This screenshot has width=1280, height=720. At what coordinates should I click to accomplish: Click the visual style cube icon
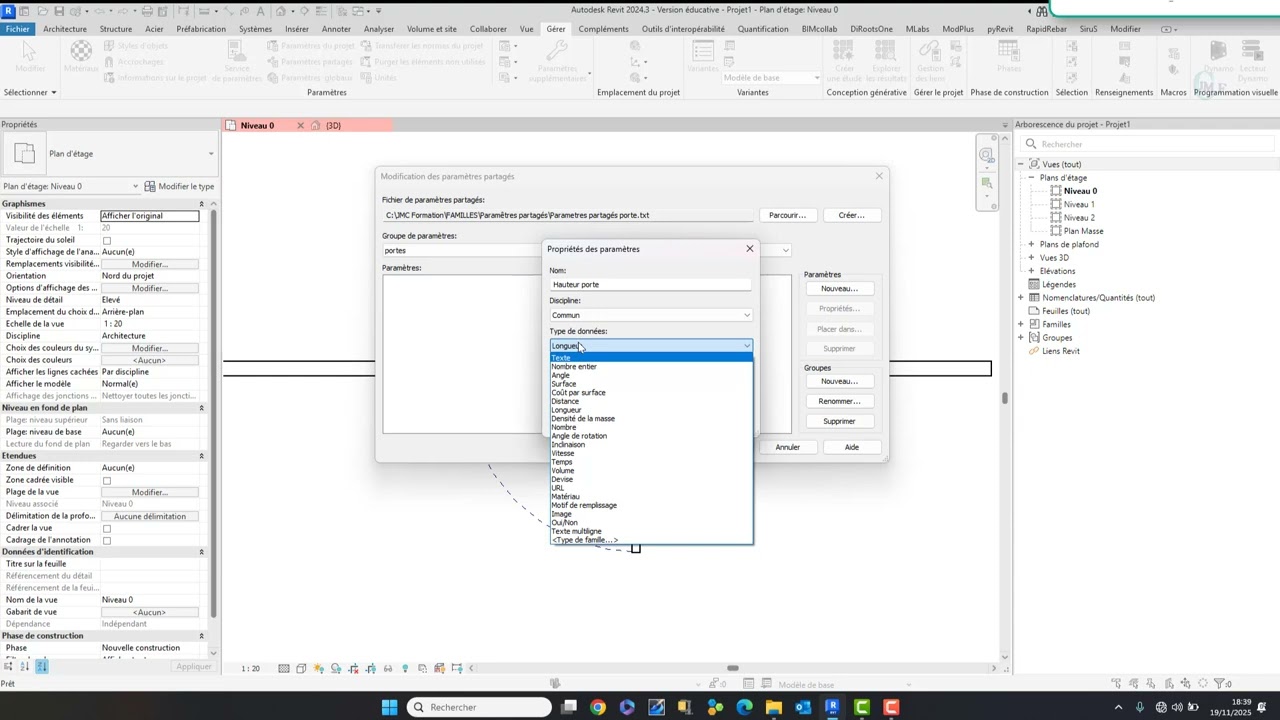(x=301, y=668)
